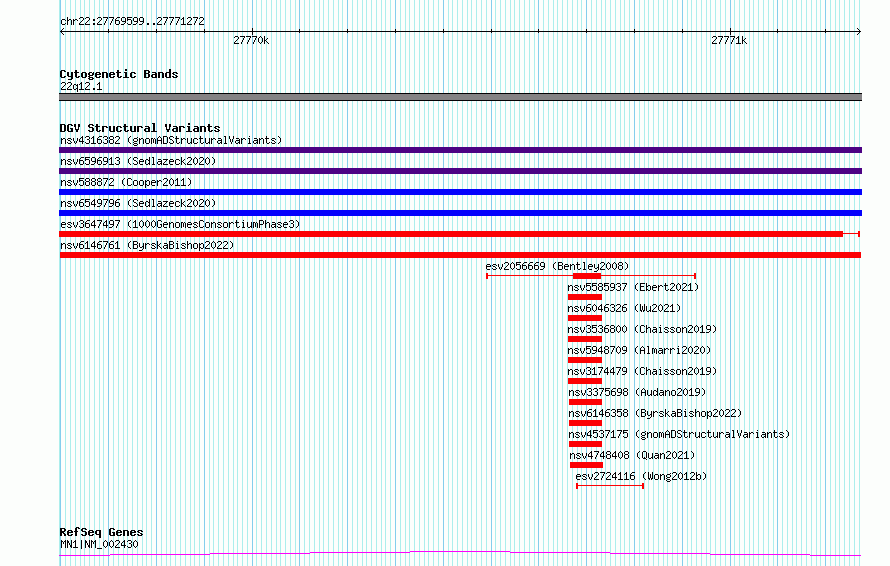
Task: Click the Cytogenetic Bands track title
Action: tap(119, 74)
